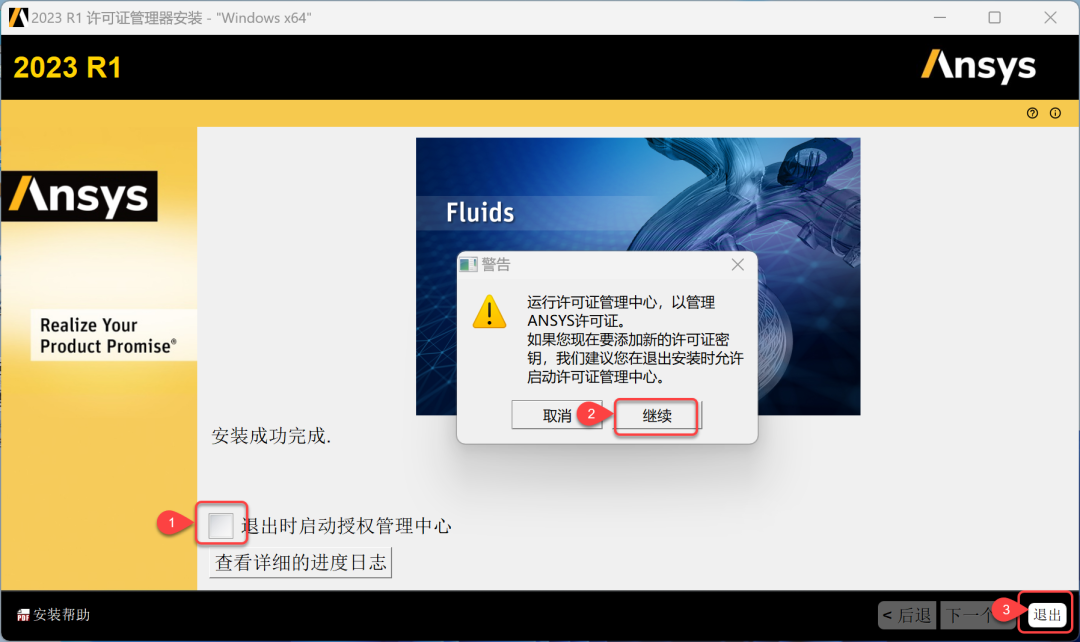Click 继续 in the warning dialog
The width and height of the screenshot is (1080, 642).
(x=656, y=415)
